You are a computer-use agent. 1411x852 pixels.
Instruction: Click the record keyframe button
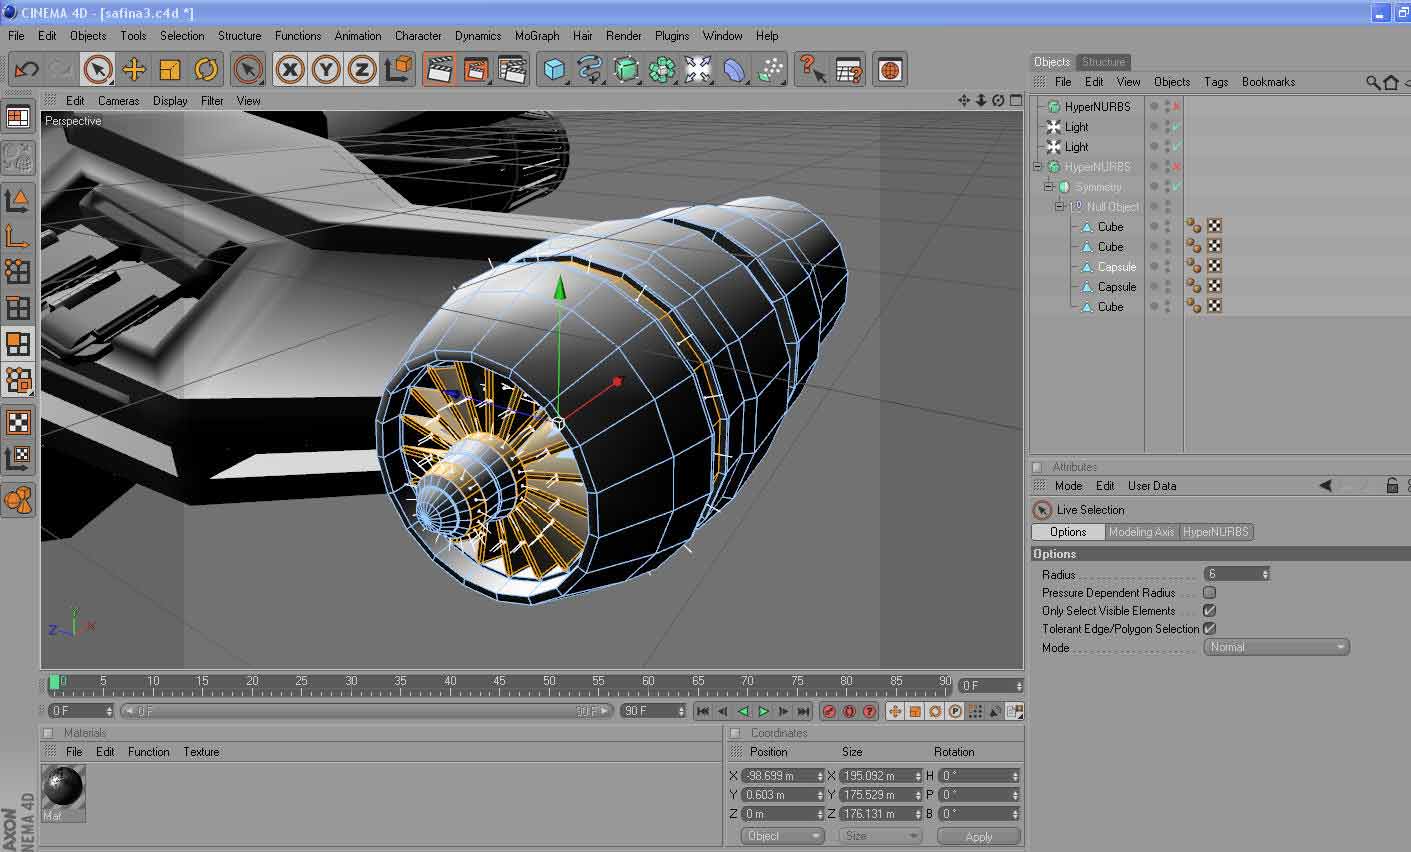click(829, 711)
